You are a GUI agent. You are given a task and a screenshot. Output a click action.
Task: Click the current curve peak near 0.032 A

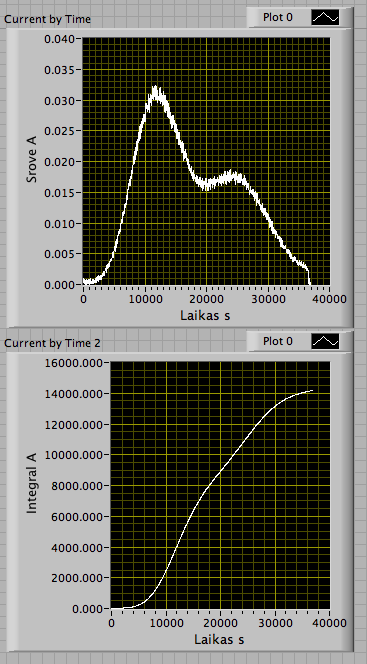pyautogui.click(x=156, y=92)
